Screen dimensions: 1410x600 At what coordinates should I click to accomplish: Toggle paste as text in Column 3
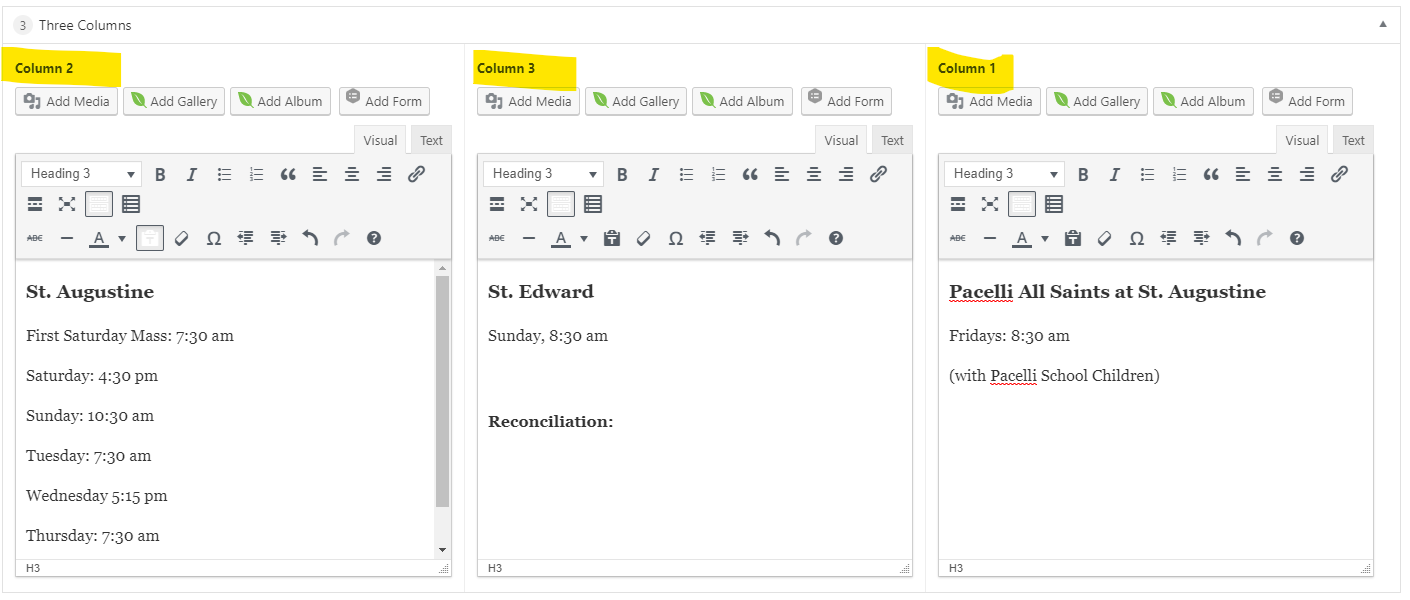[612, 238]
